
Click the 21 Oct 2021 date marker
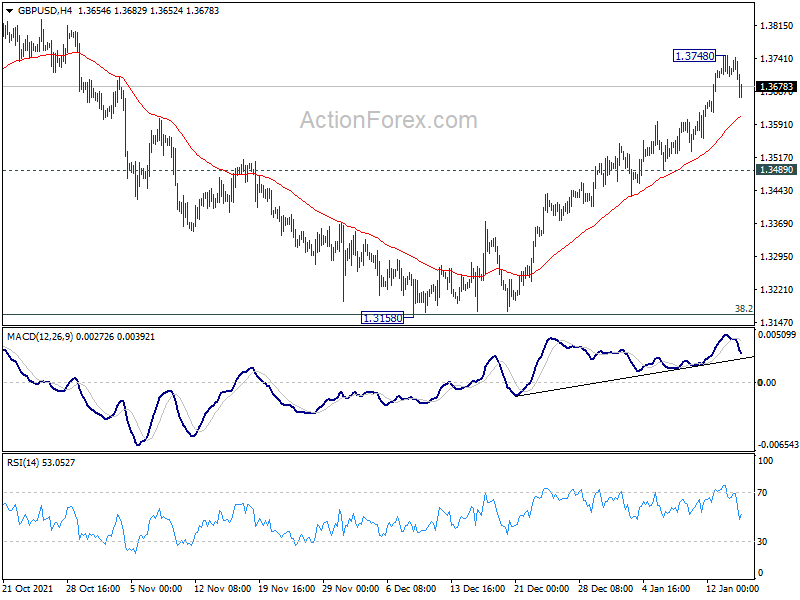(28, 588)
